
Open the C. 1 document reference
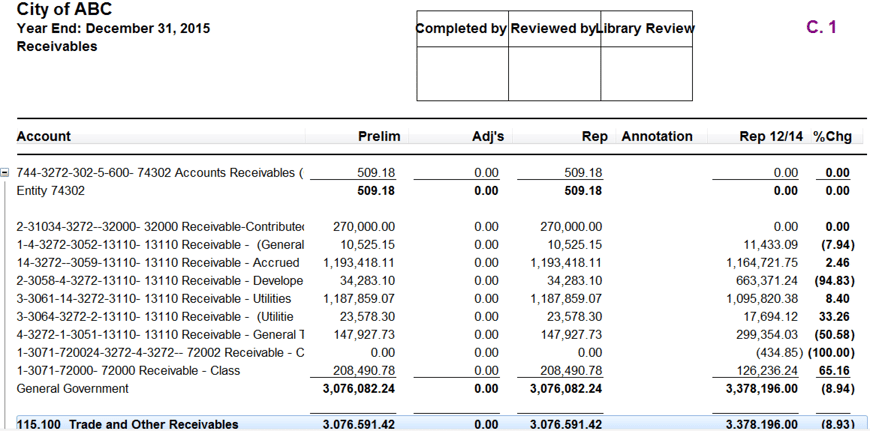pyautogui.click(x=821, y=28)
